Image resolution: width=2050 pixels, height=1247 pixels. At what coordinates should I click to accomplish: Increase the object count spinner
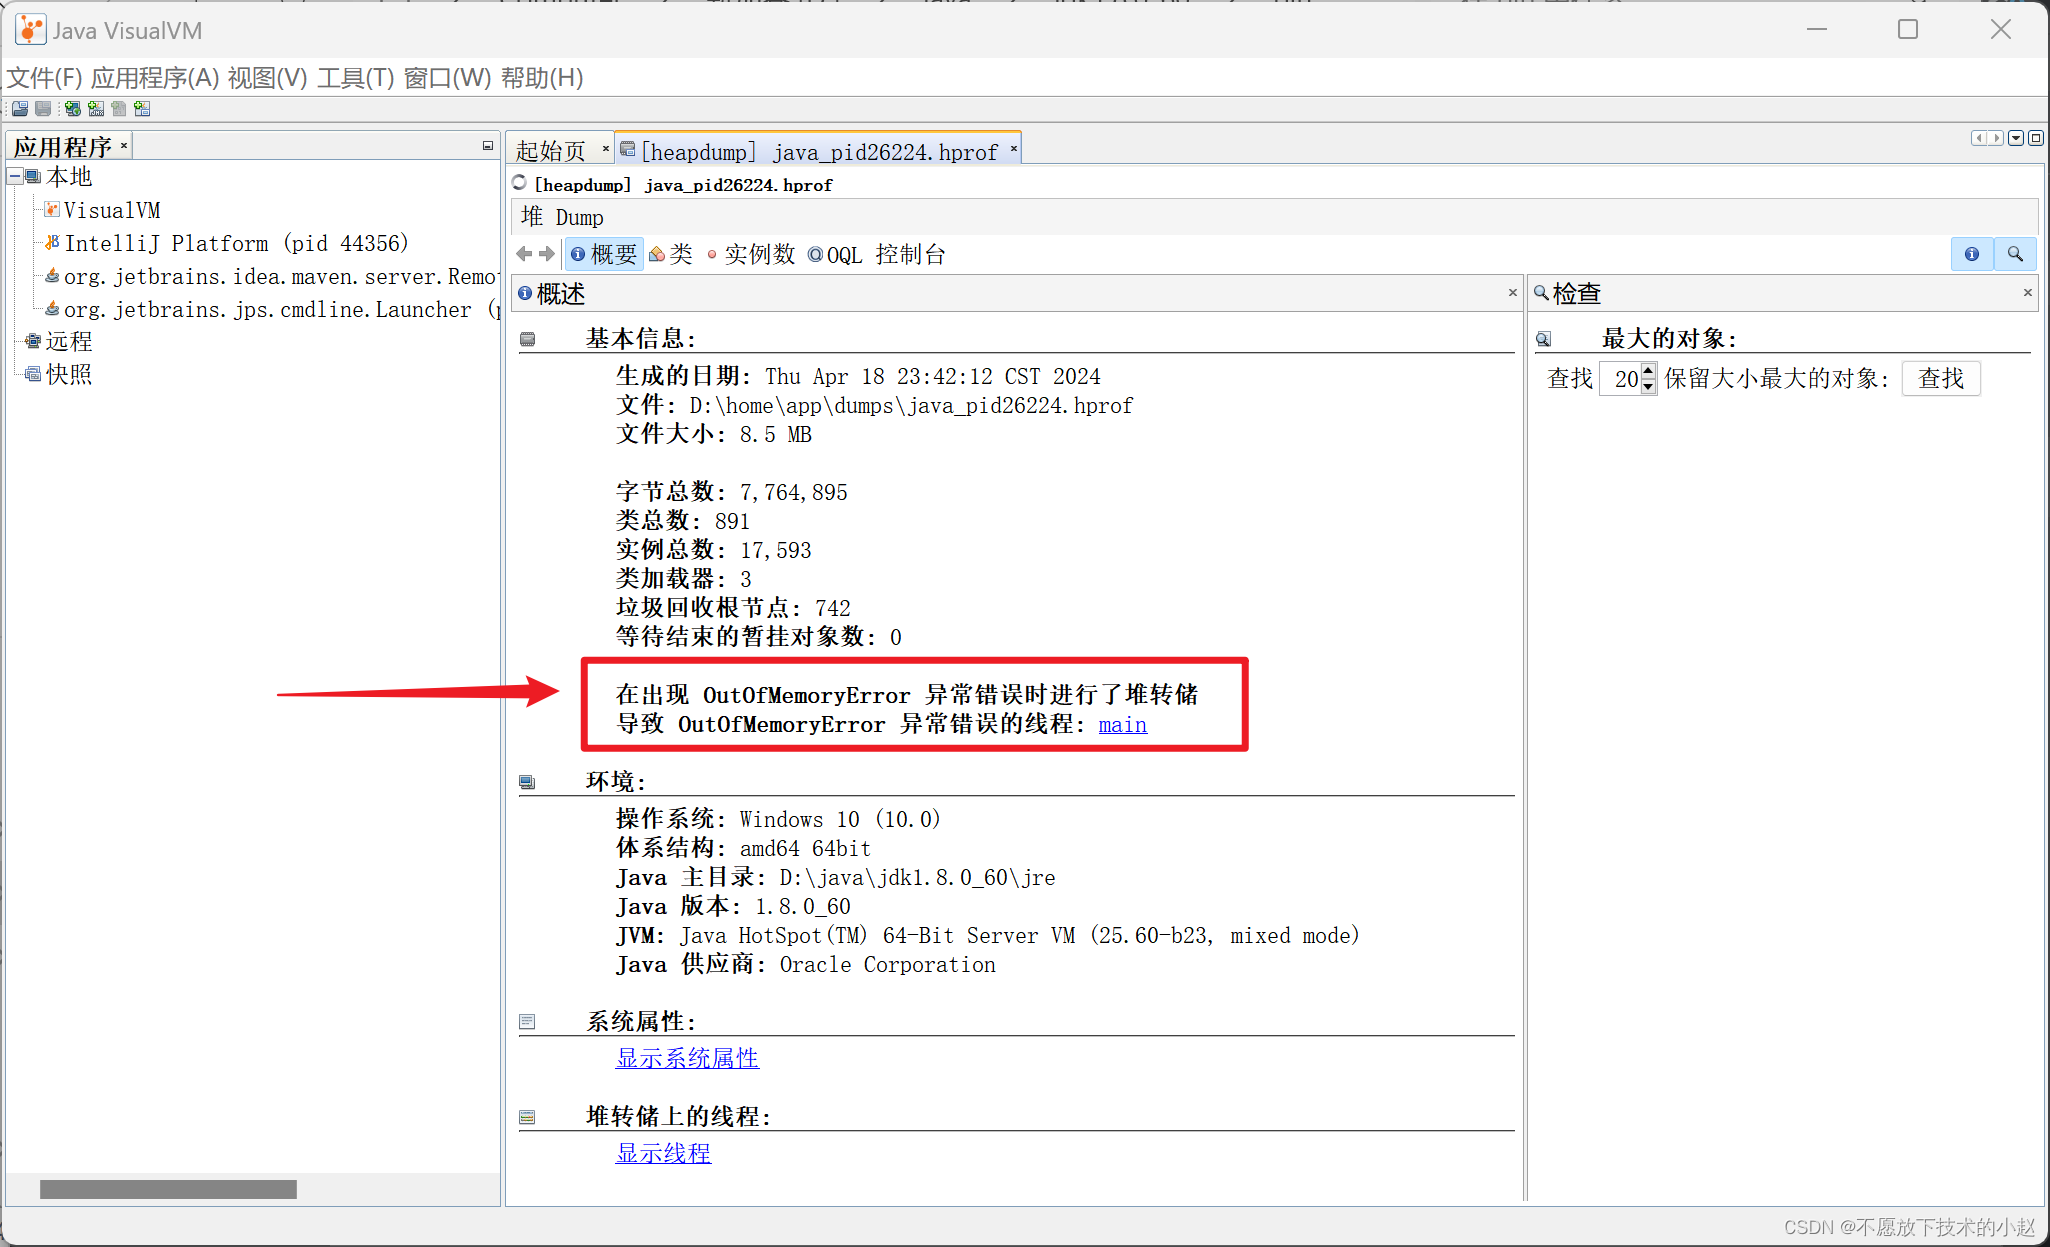1648,370
